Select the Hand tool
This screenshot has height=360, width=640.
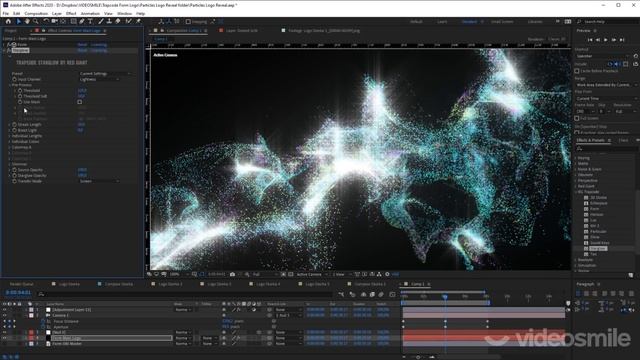click(27, 21)
